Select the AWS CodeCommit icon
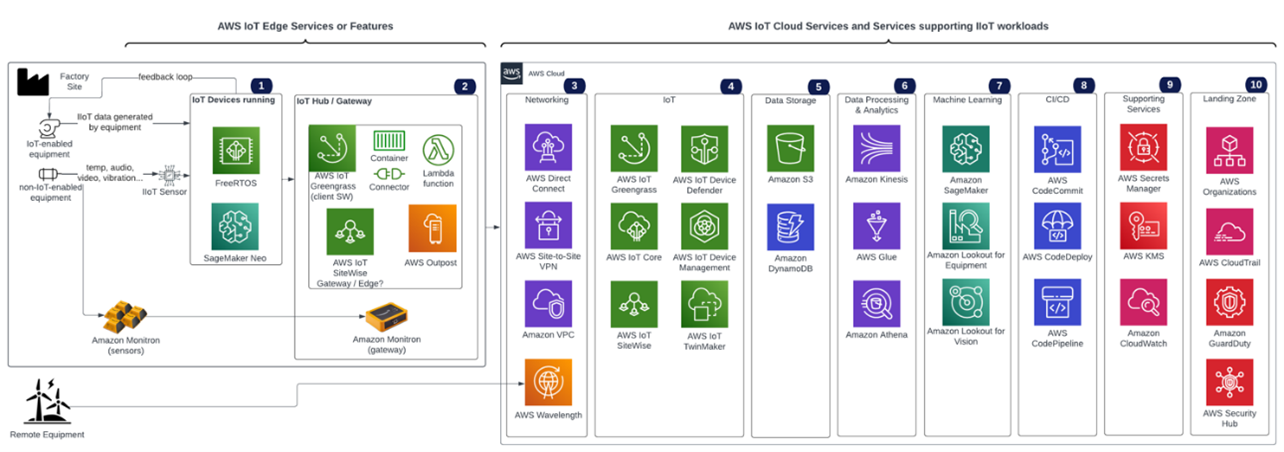Image resolution: width=1284 pixels, height=452 pixels. [1057, 150]
